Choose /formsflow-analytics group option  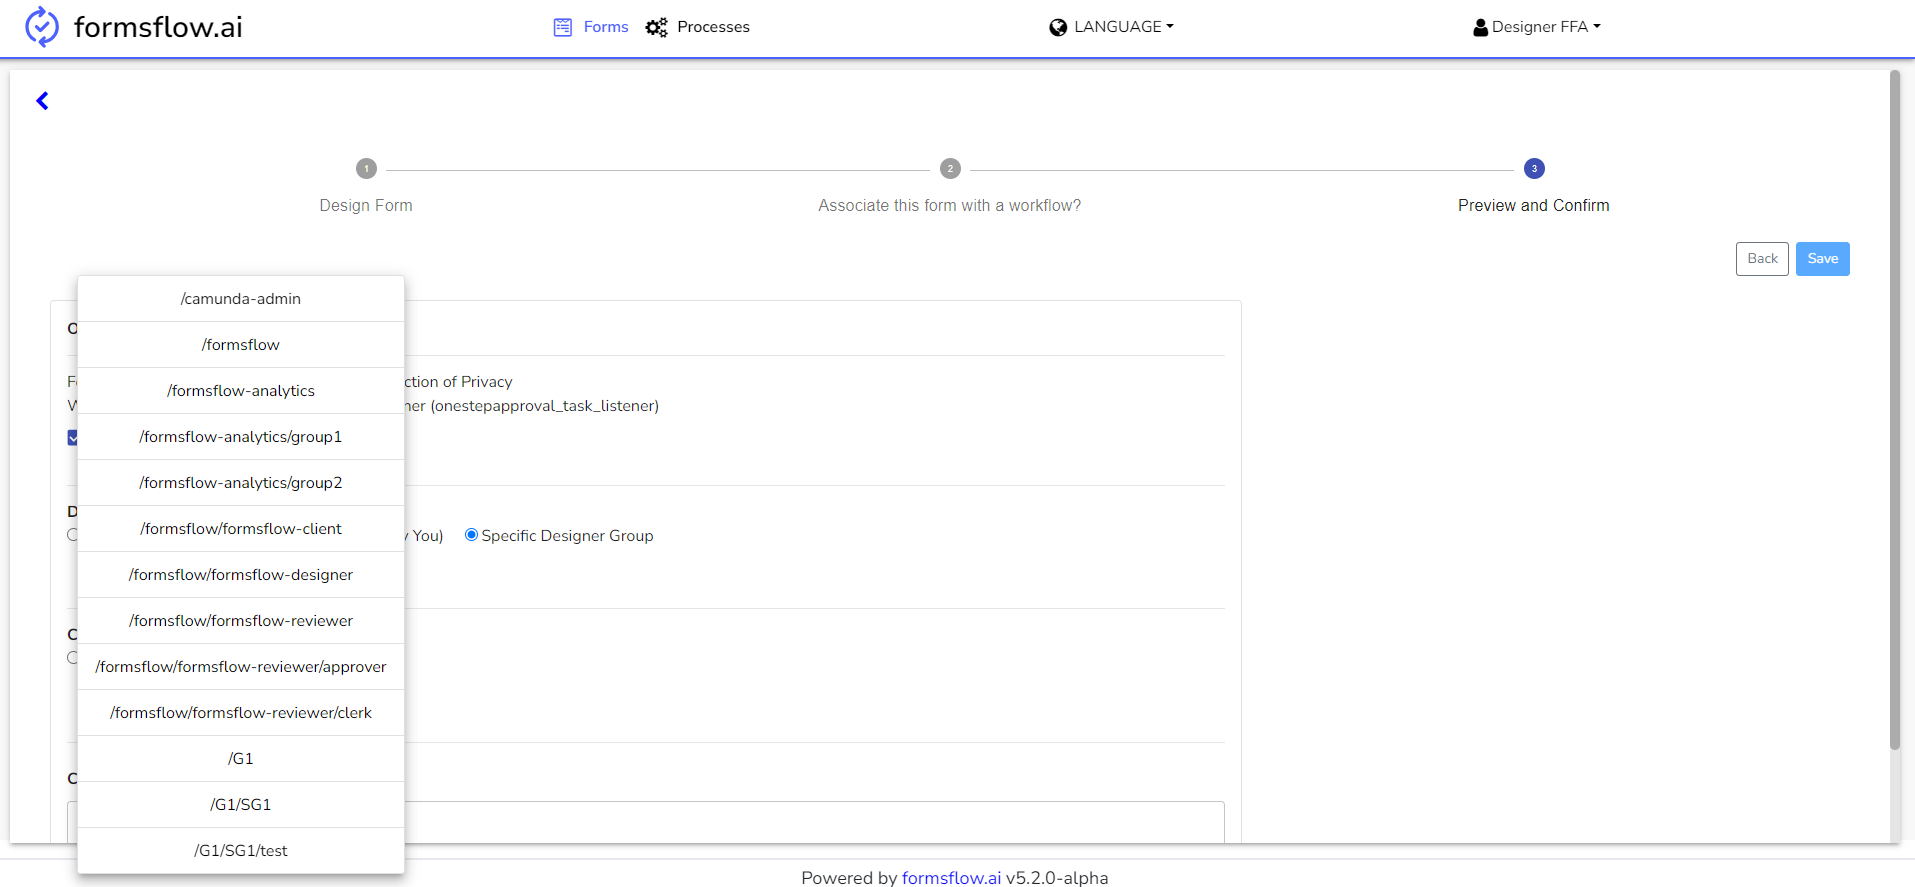pos(241,391)
